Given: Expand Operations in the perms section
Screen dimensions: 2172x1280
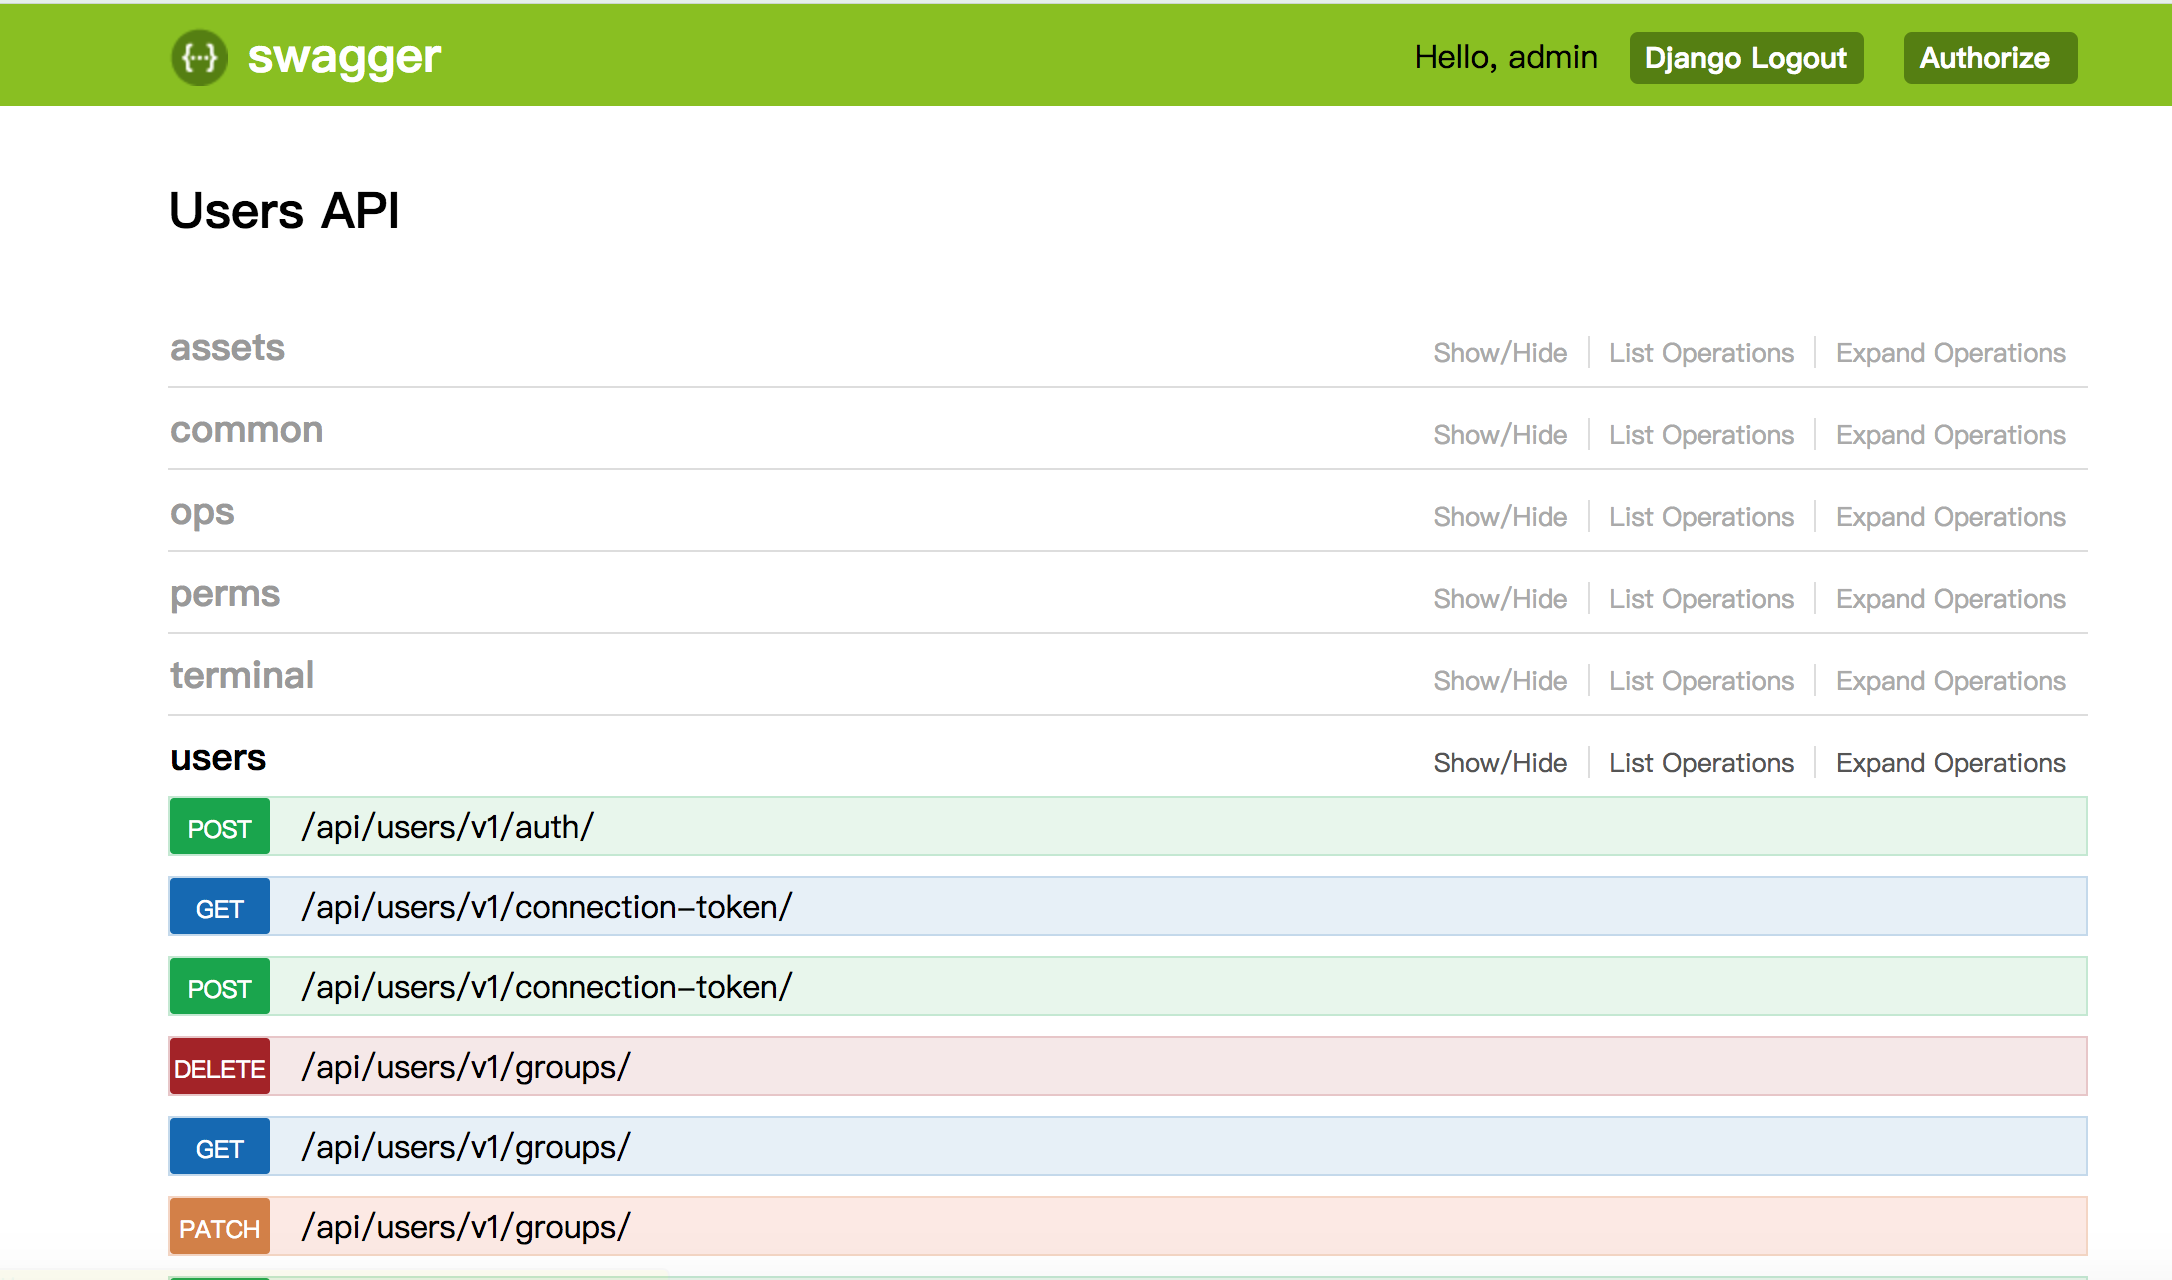Looking at the screenshot, I should tap(1951, 598).
